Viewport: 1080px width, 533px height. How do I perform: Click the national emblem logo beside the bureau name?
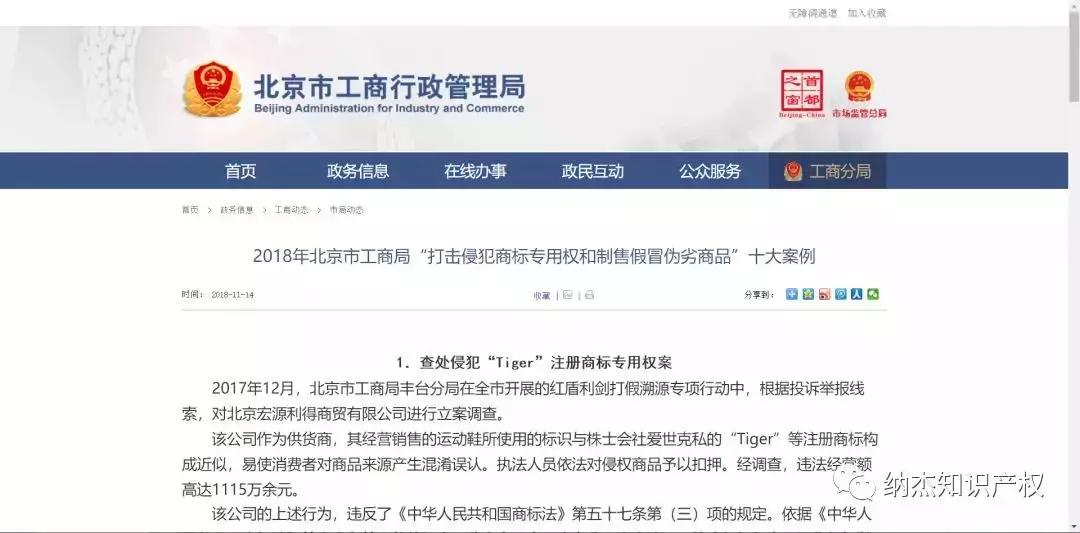[212, 89]
